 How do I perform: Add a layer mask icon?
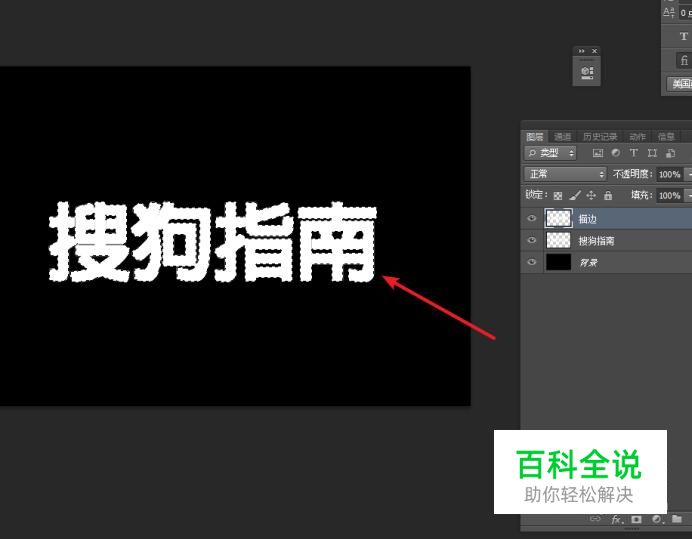click(636, 519)
